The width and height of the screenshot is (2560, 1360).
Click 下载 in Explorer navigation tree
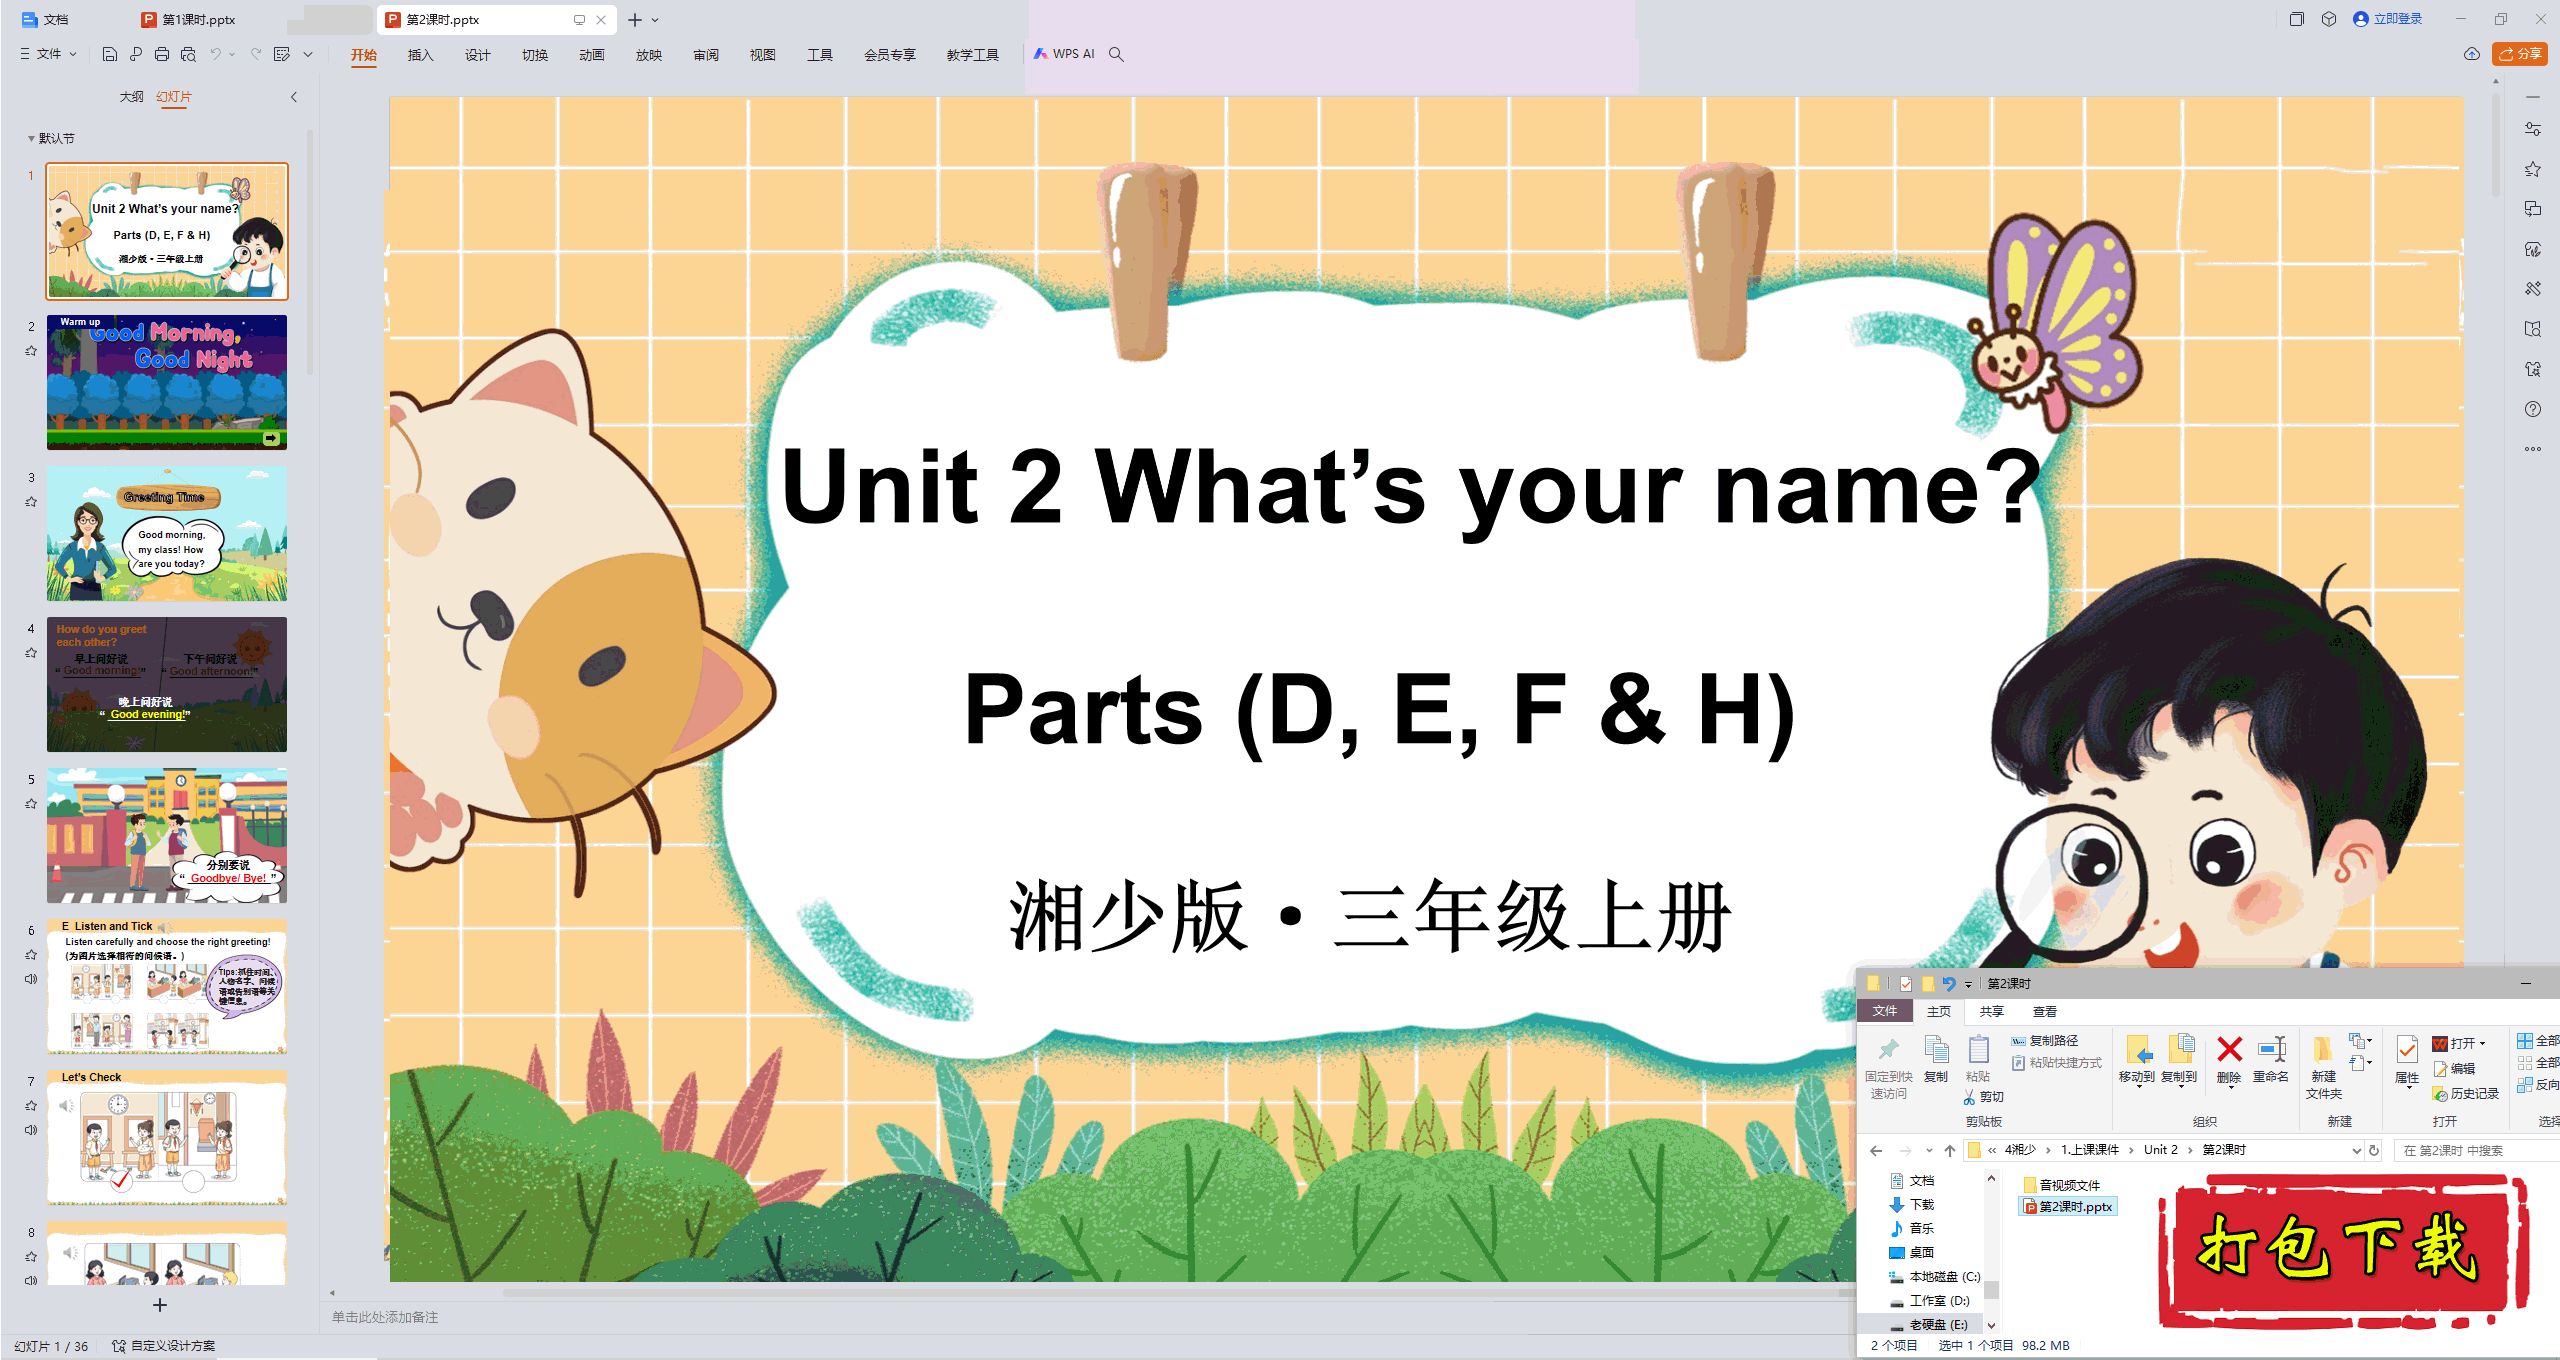click(1912, 1205)
